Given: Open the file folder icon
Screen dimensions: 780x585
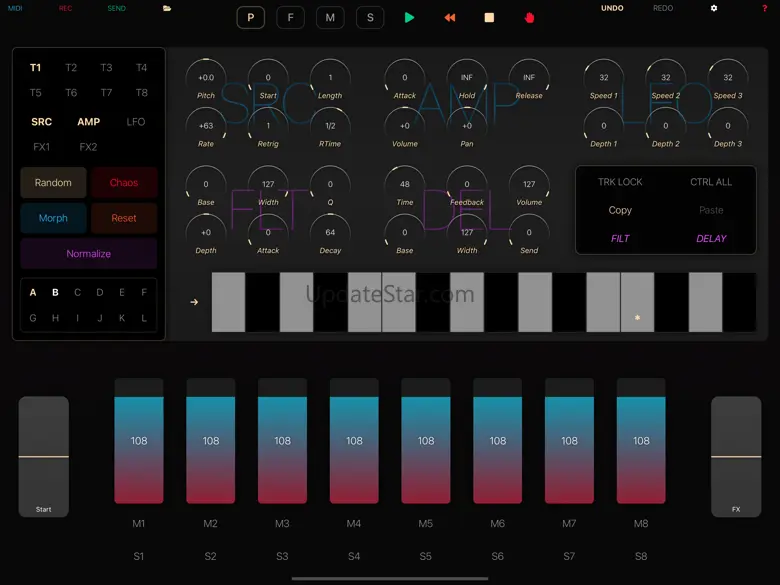Looking at the screenshot, I should click(x=167, y=8).
